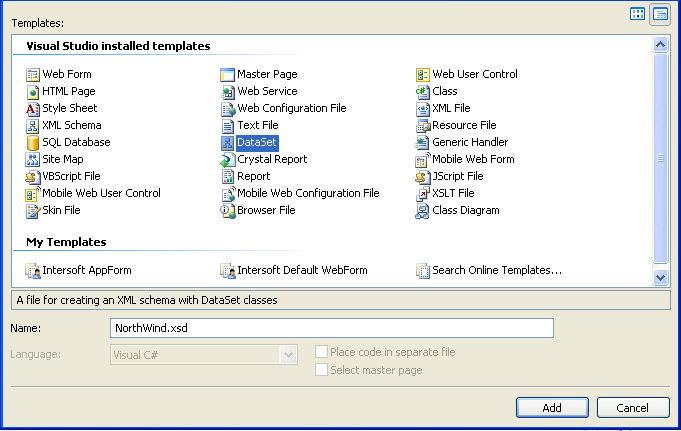Choose the Style Sheet template icon
681x431 pixels.
(x=33, y=109)
